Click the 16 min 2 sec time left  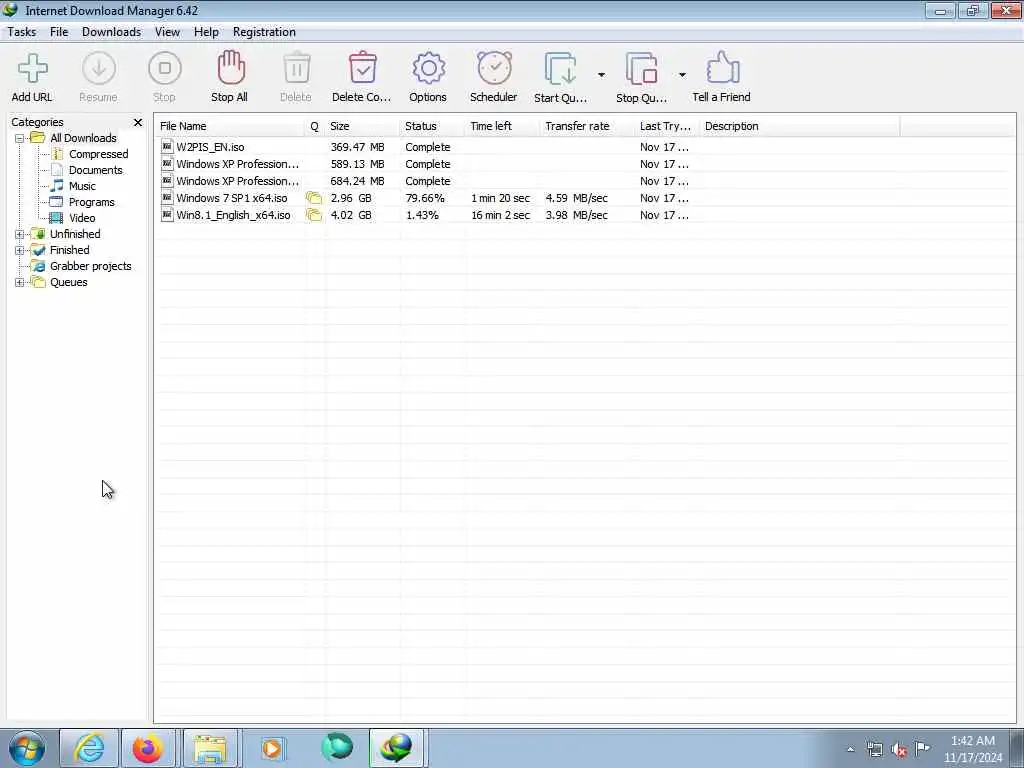tap(500, 216)
